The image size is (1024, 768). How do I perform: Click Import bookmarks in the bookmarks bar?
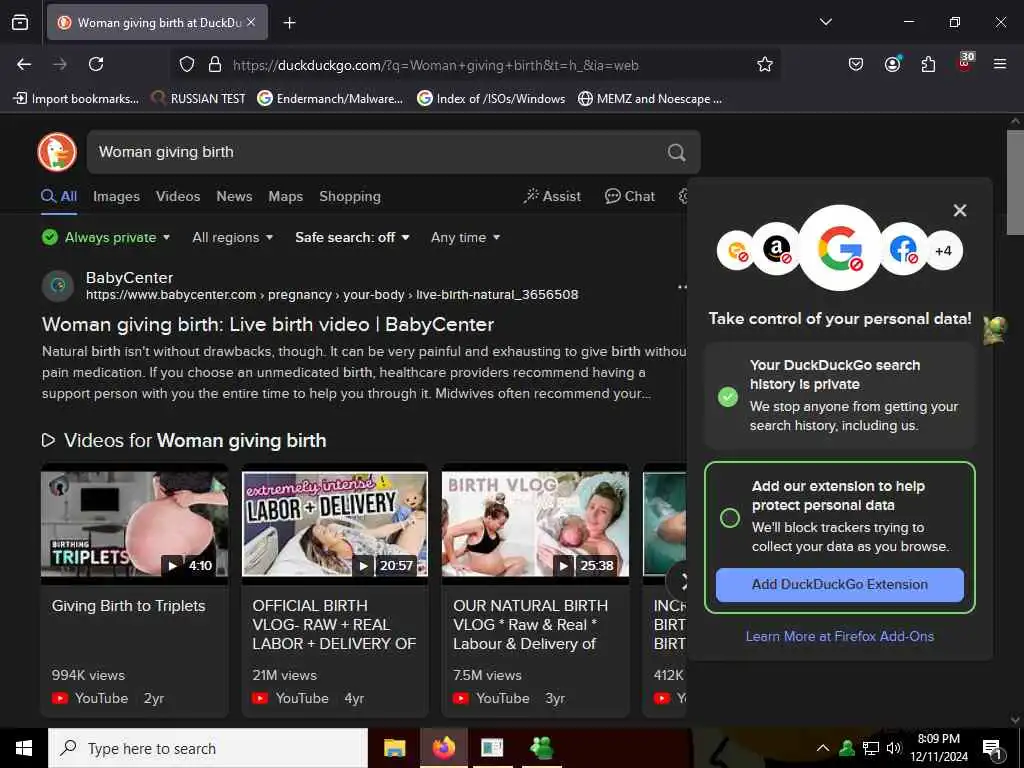[76, 99]
